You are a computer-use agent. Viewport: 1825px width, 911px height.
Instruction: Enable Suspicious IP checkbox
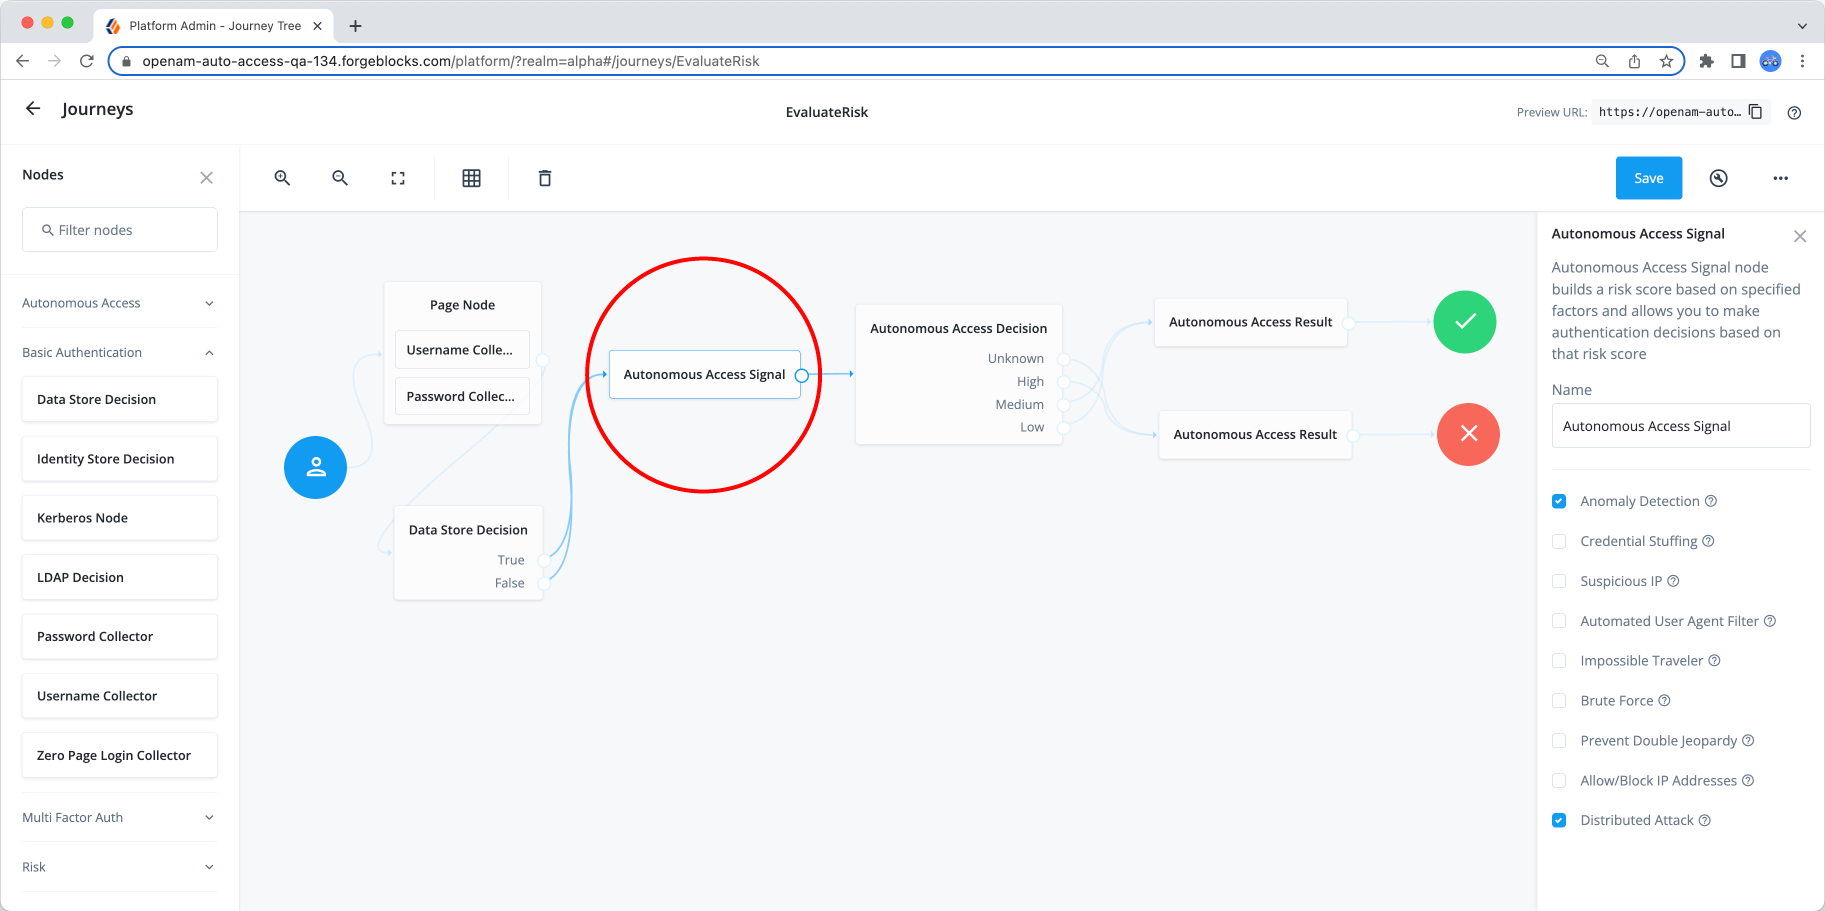click(1559, 581)
